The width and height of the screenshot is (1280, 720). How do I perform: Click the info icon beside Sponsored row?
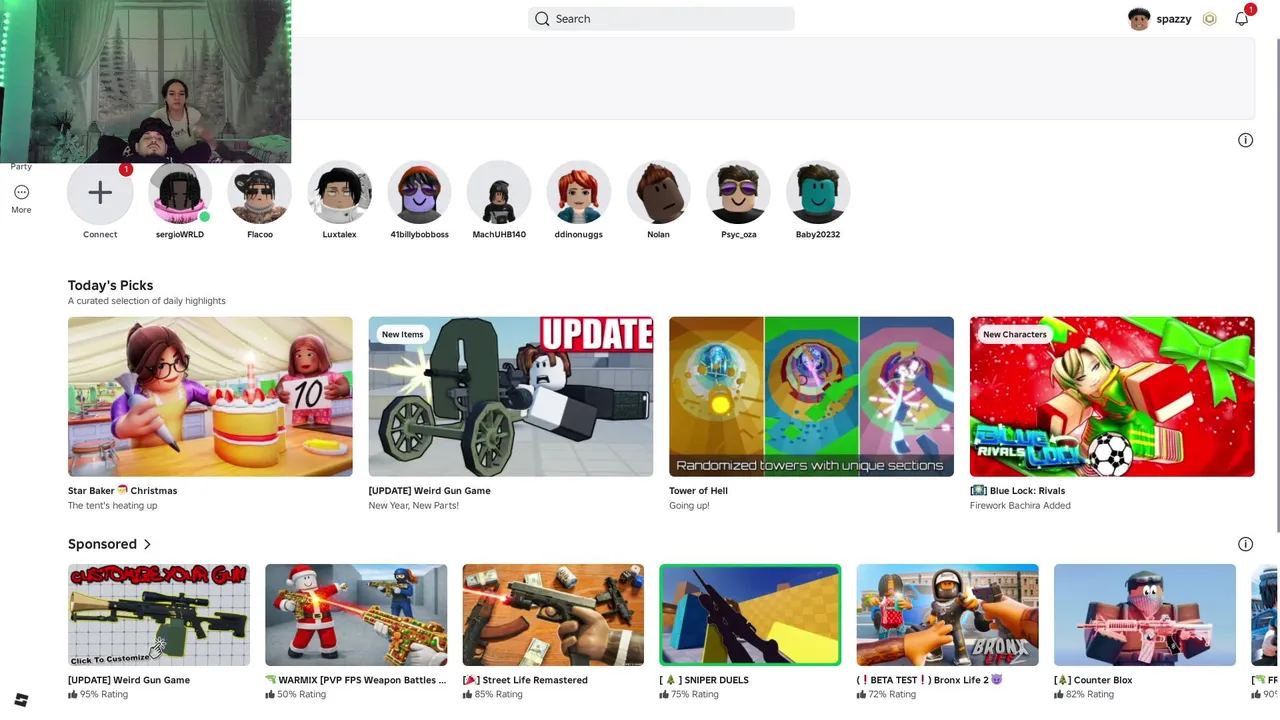[x=1245, y=544]
